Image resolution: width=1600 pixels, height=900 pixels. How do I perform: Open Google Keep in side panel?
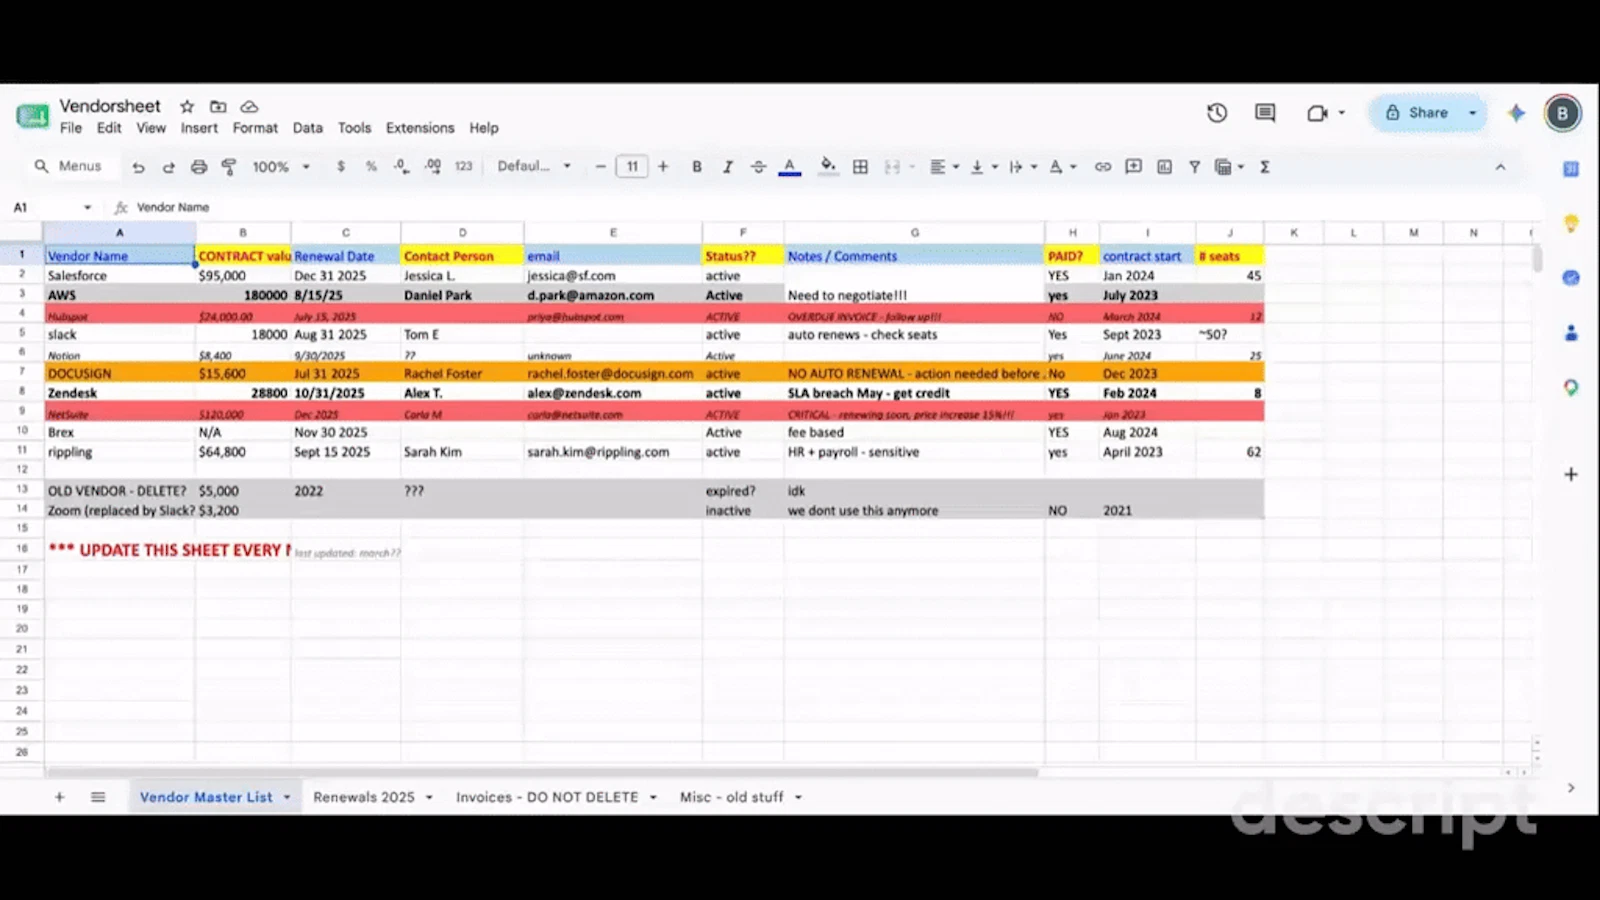1571,224
